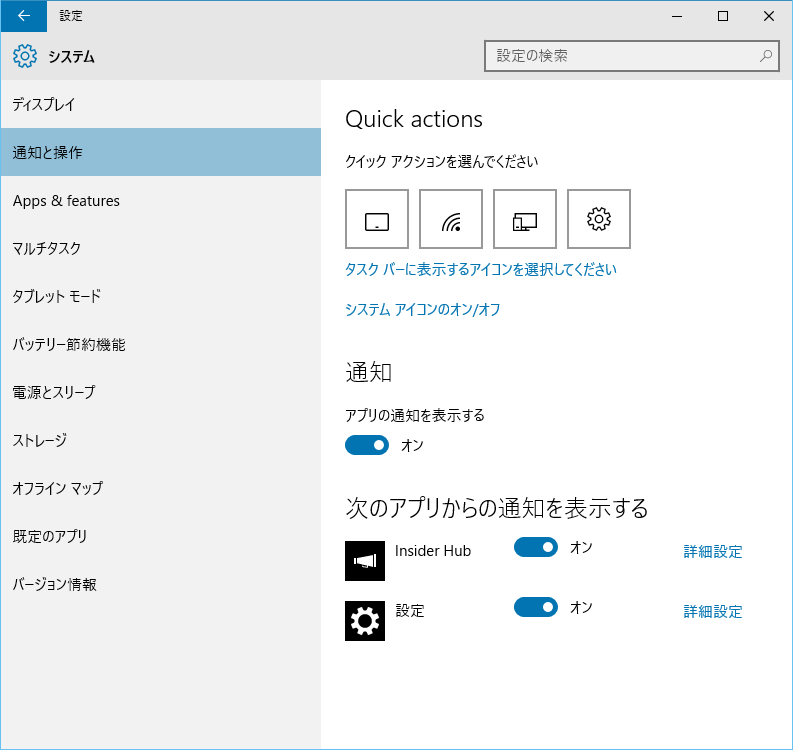Click the tablet mode quick action tile

pyautogui.click(x=377, y=219)
